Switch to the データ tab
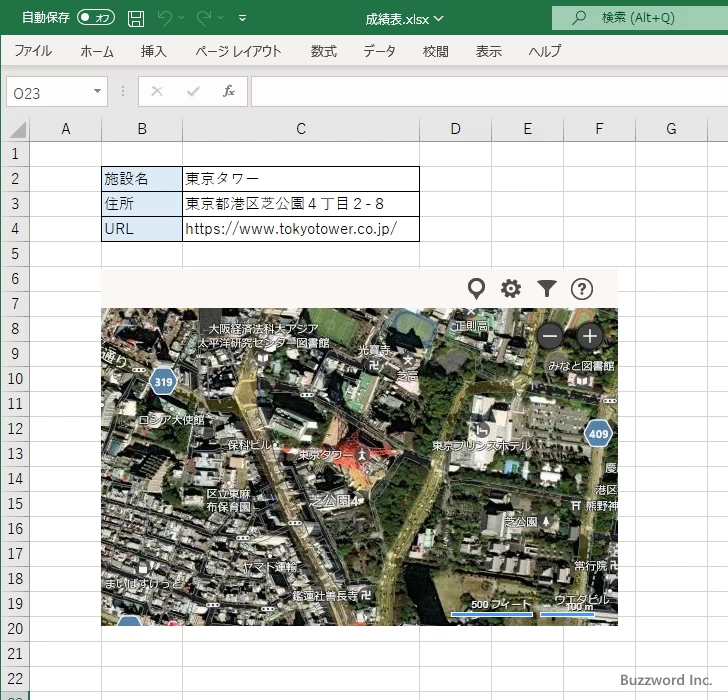Viewport: 728px width, 700px height. click(379, 51)
